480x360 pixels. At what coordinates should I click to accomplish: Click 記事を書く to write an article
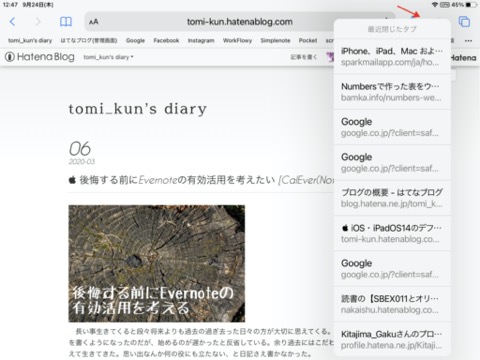tap(304, 57)
